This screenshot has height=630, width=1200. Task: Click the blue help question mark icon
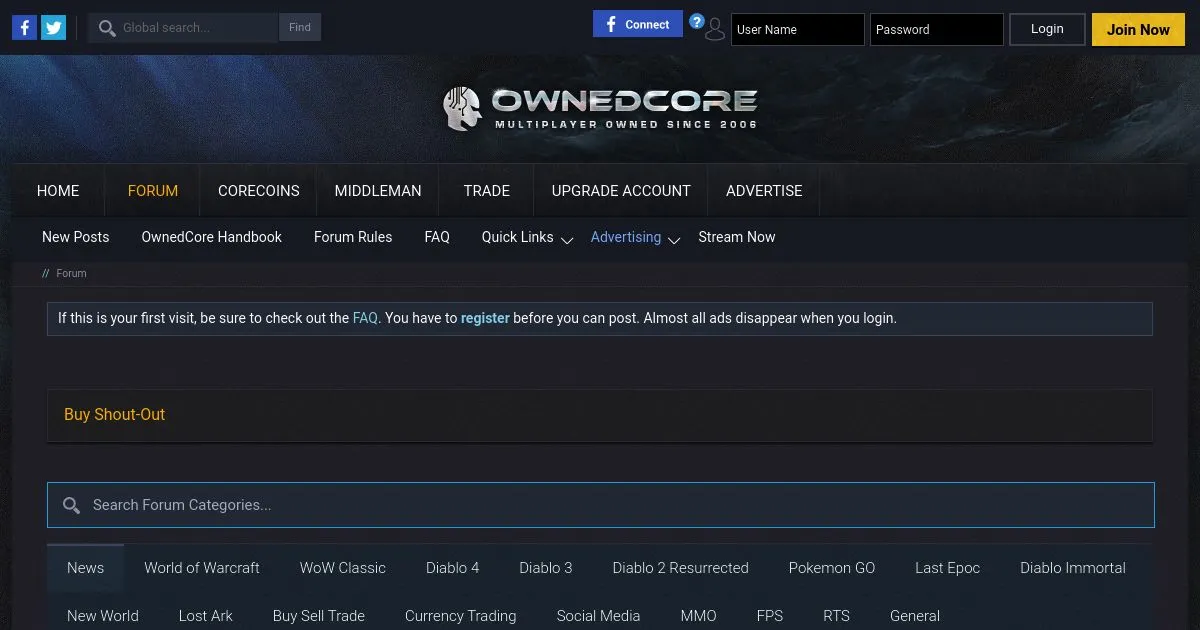coord(697,21)
